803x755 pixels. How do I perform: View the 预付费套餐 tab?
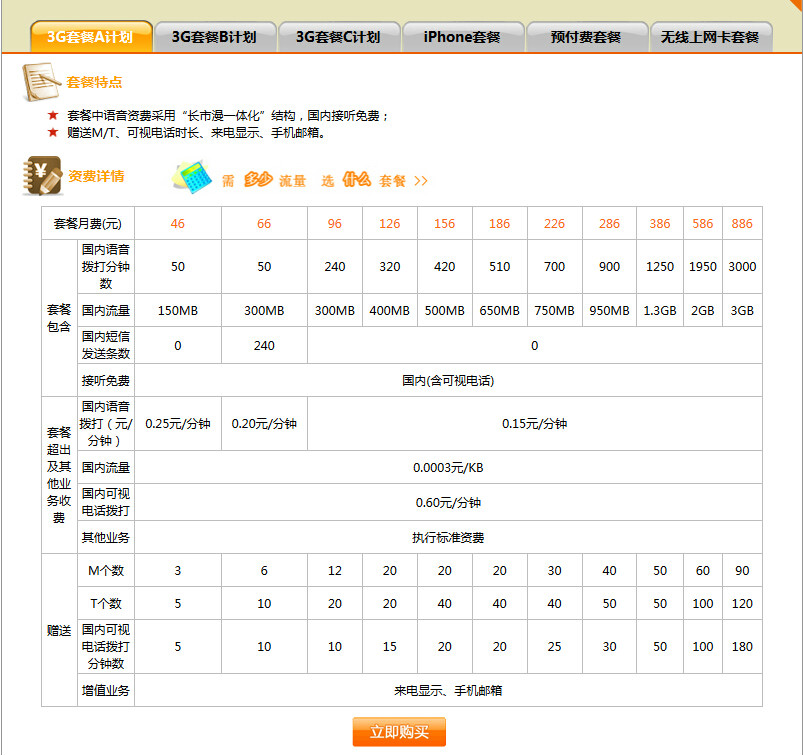pyautogui.click(x=586, y=35)
